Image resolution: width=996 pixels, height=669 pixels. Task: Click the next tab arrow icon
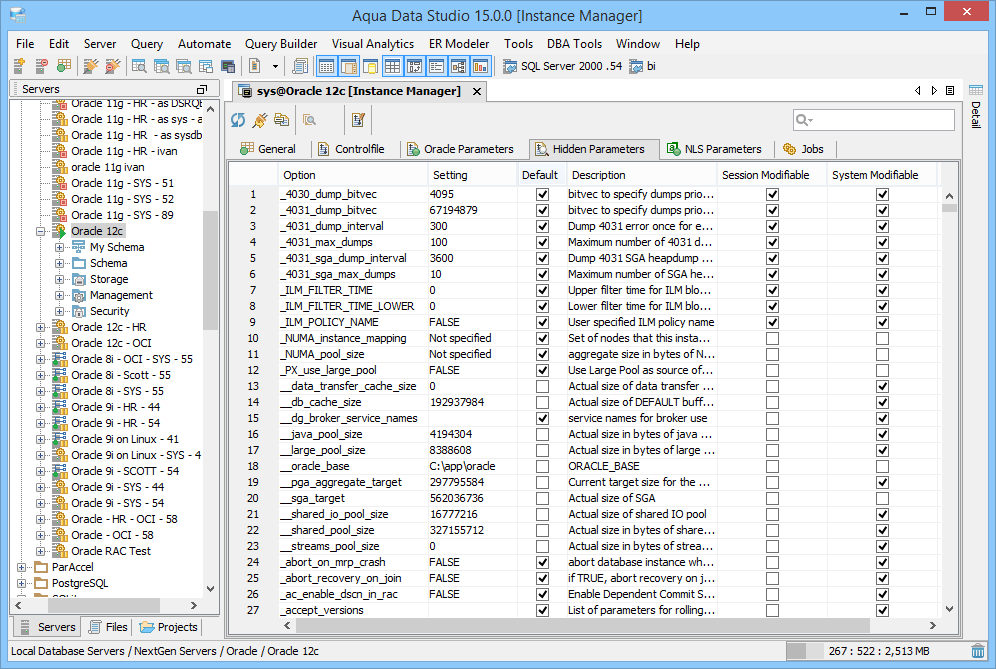point(934,91)
